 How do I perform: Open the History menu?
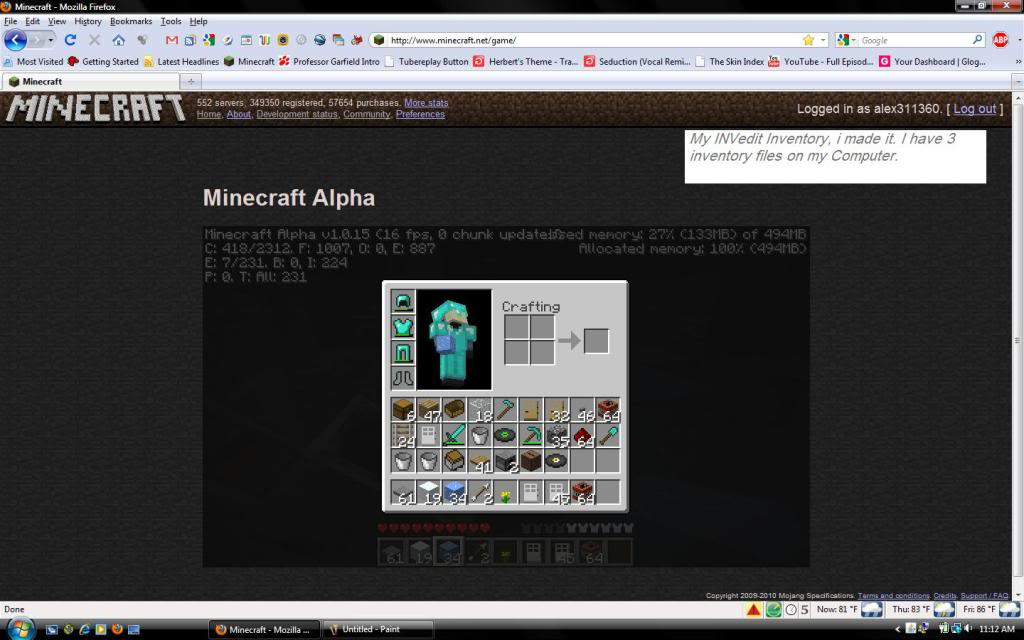[x=88, y=21]
